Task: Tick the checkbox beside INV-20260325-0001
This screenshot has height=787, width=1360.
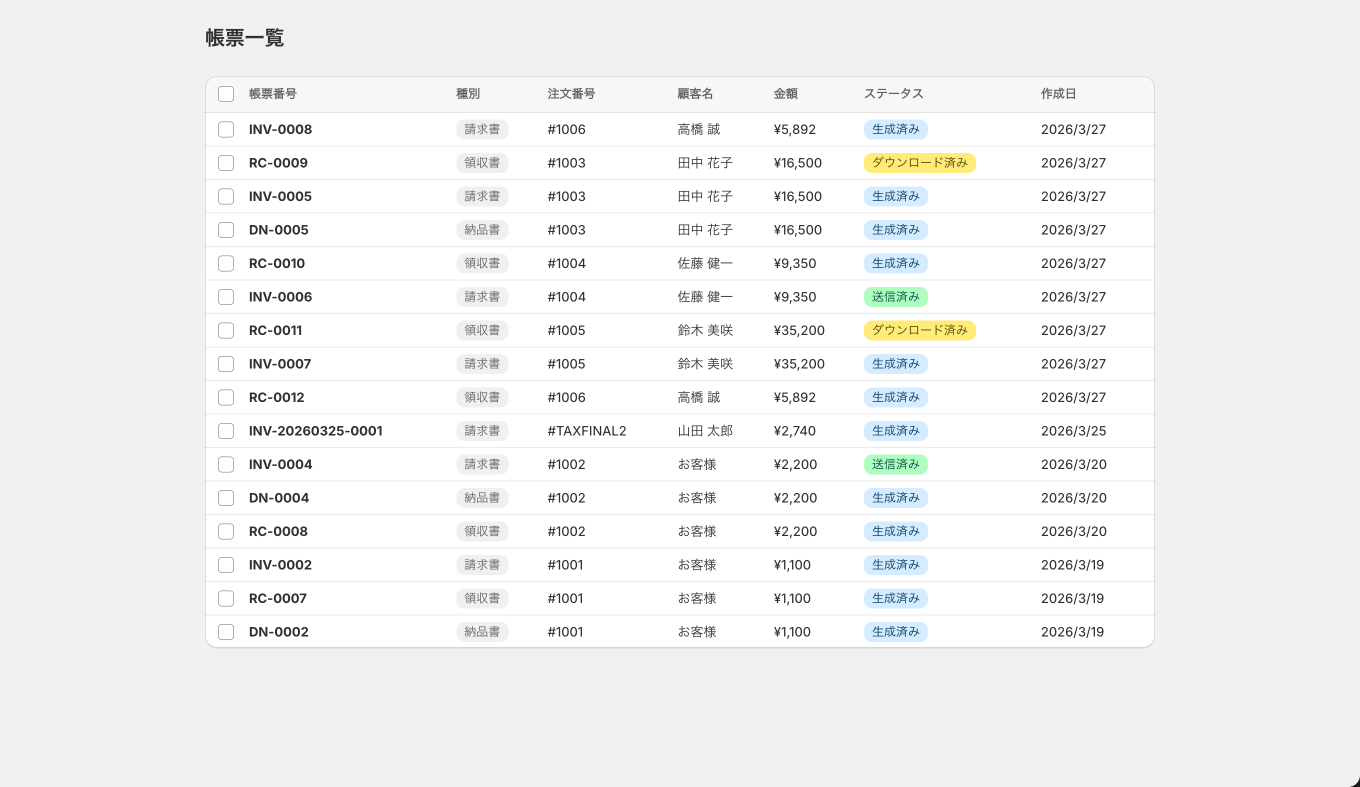Action: (x=226, y=431)
